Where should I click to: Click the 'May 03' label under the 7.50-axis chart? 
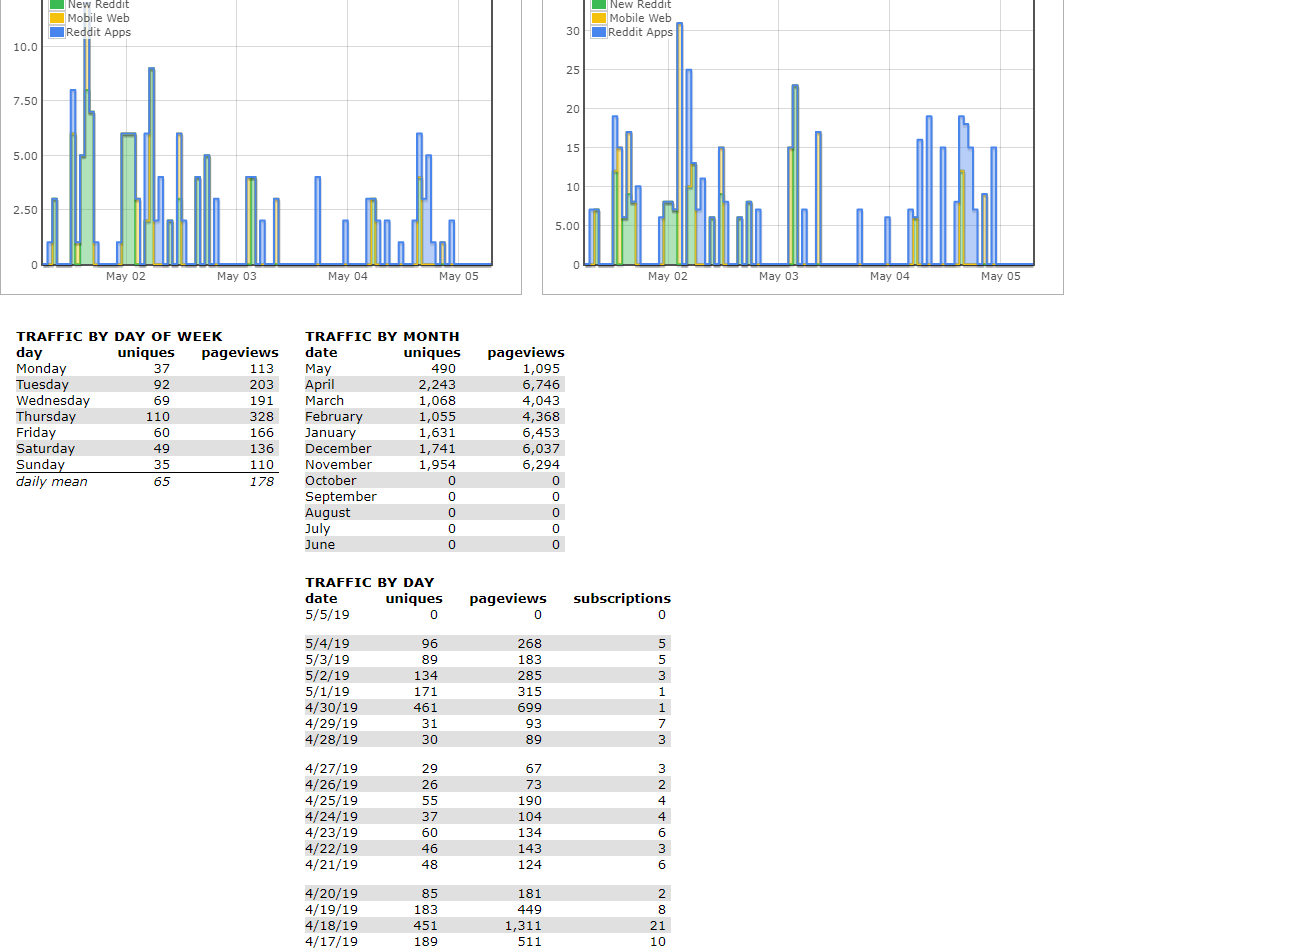tap(237, 276)
